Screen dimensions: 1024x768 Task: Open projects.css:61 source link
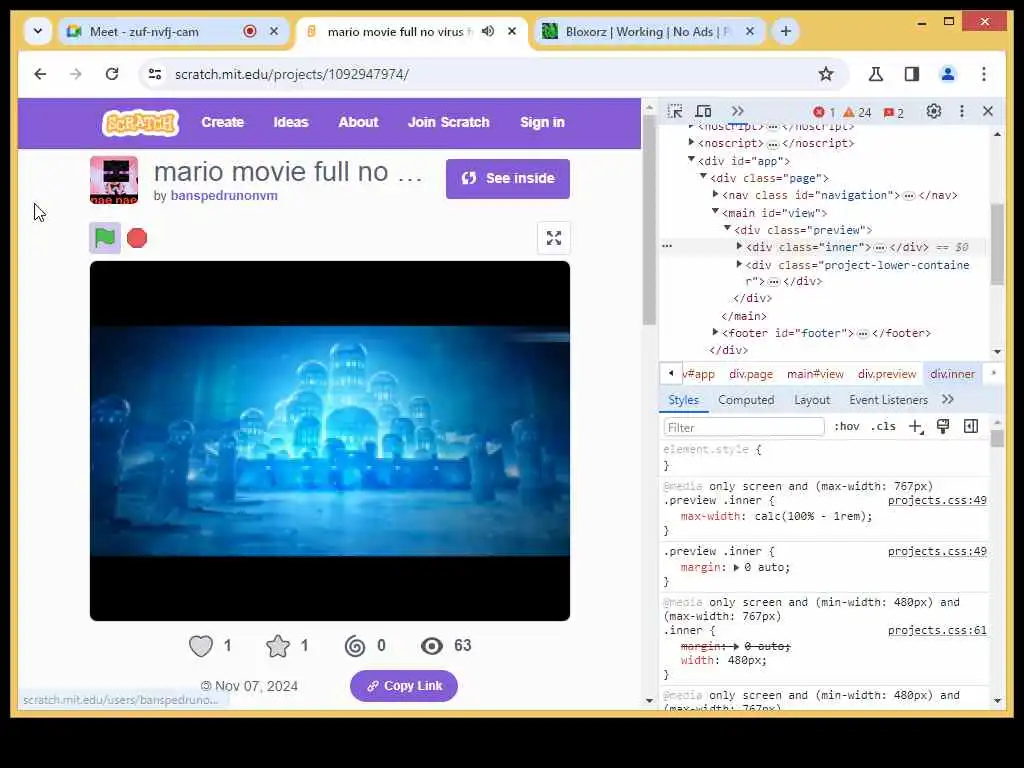(937, 631)
